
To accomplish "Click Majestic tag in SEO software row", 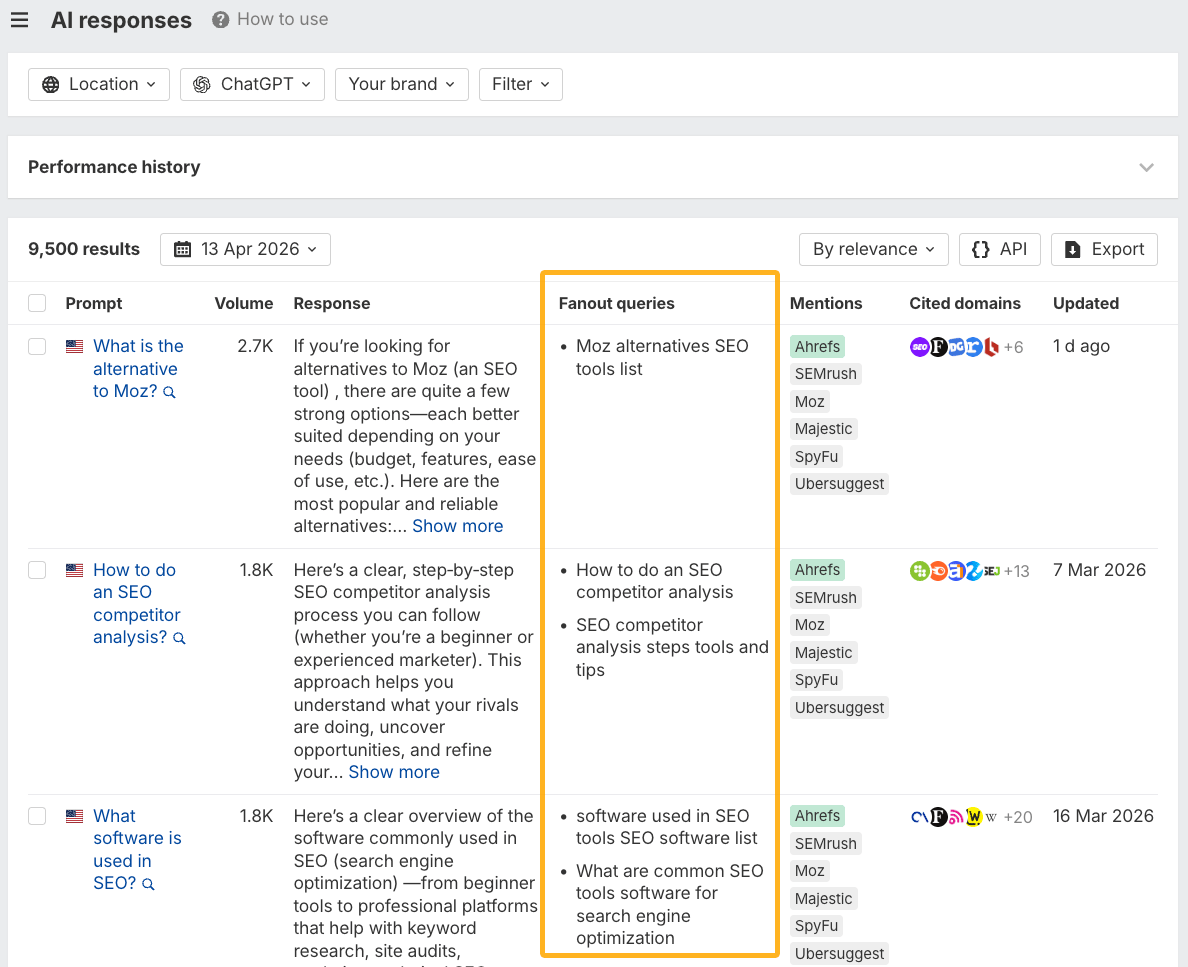I will point(824,899).
